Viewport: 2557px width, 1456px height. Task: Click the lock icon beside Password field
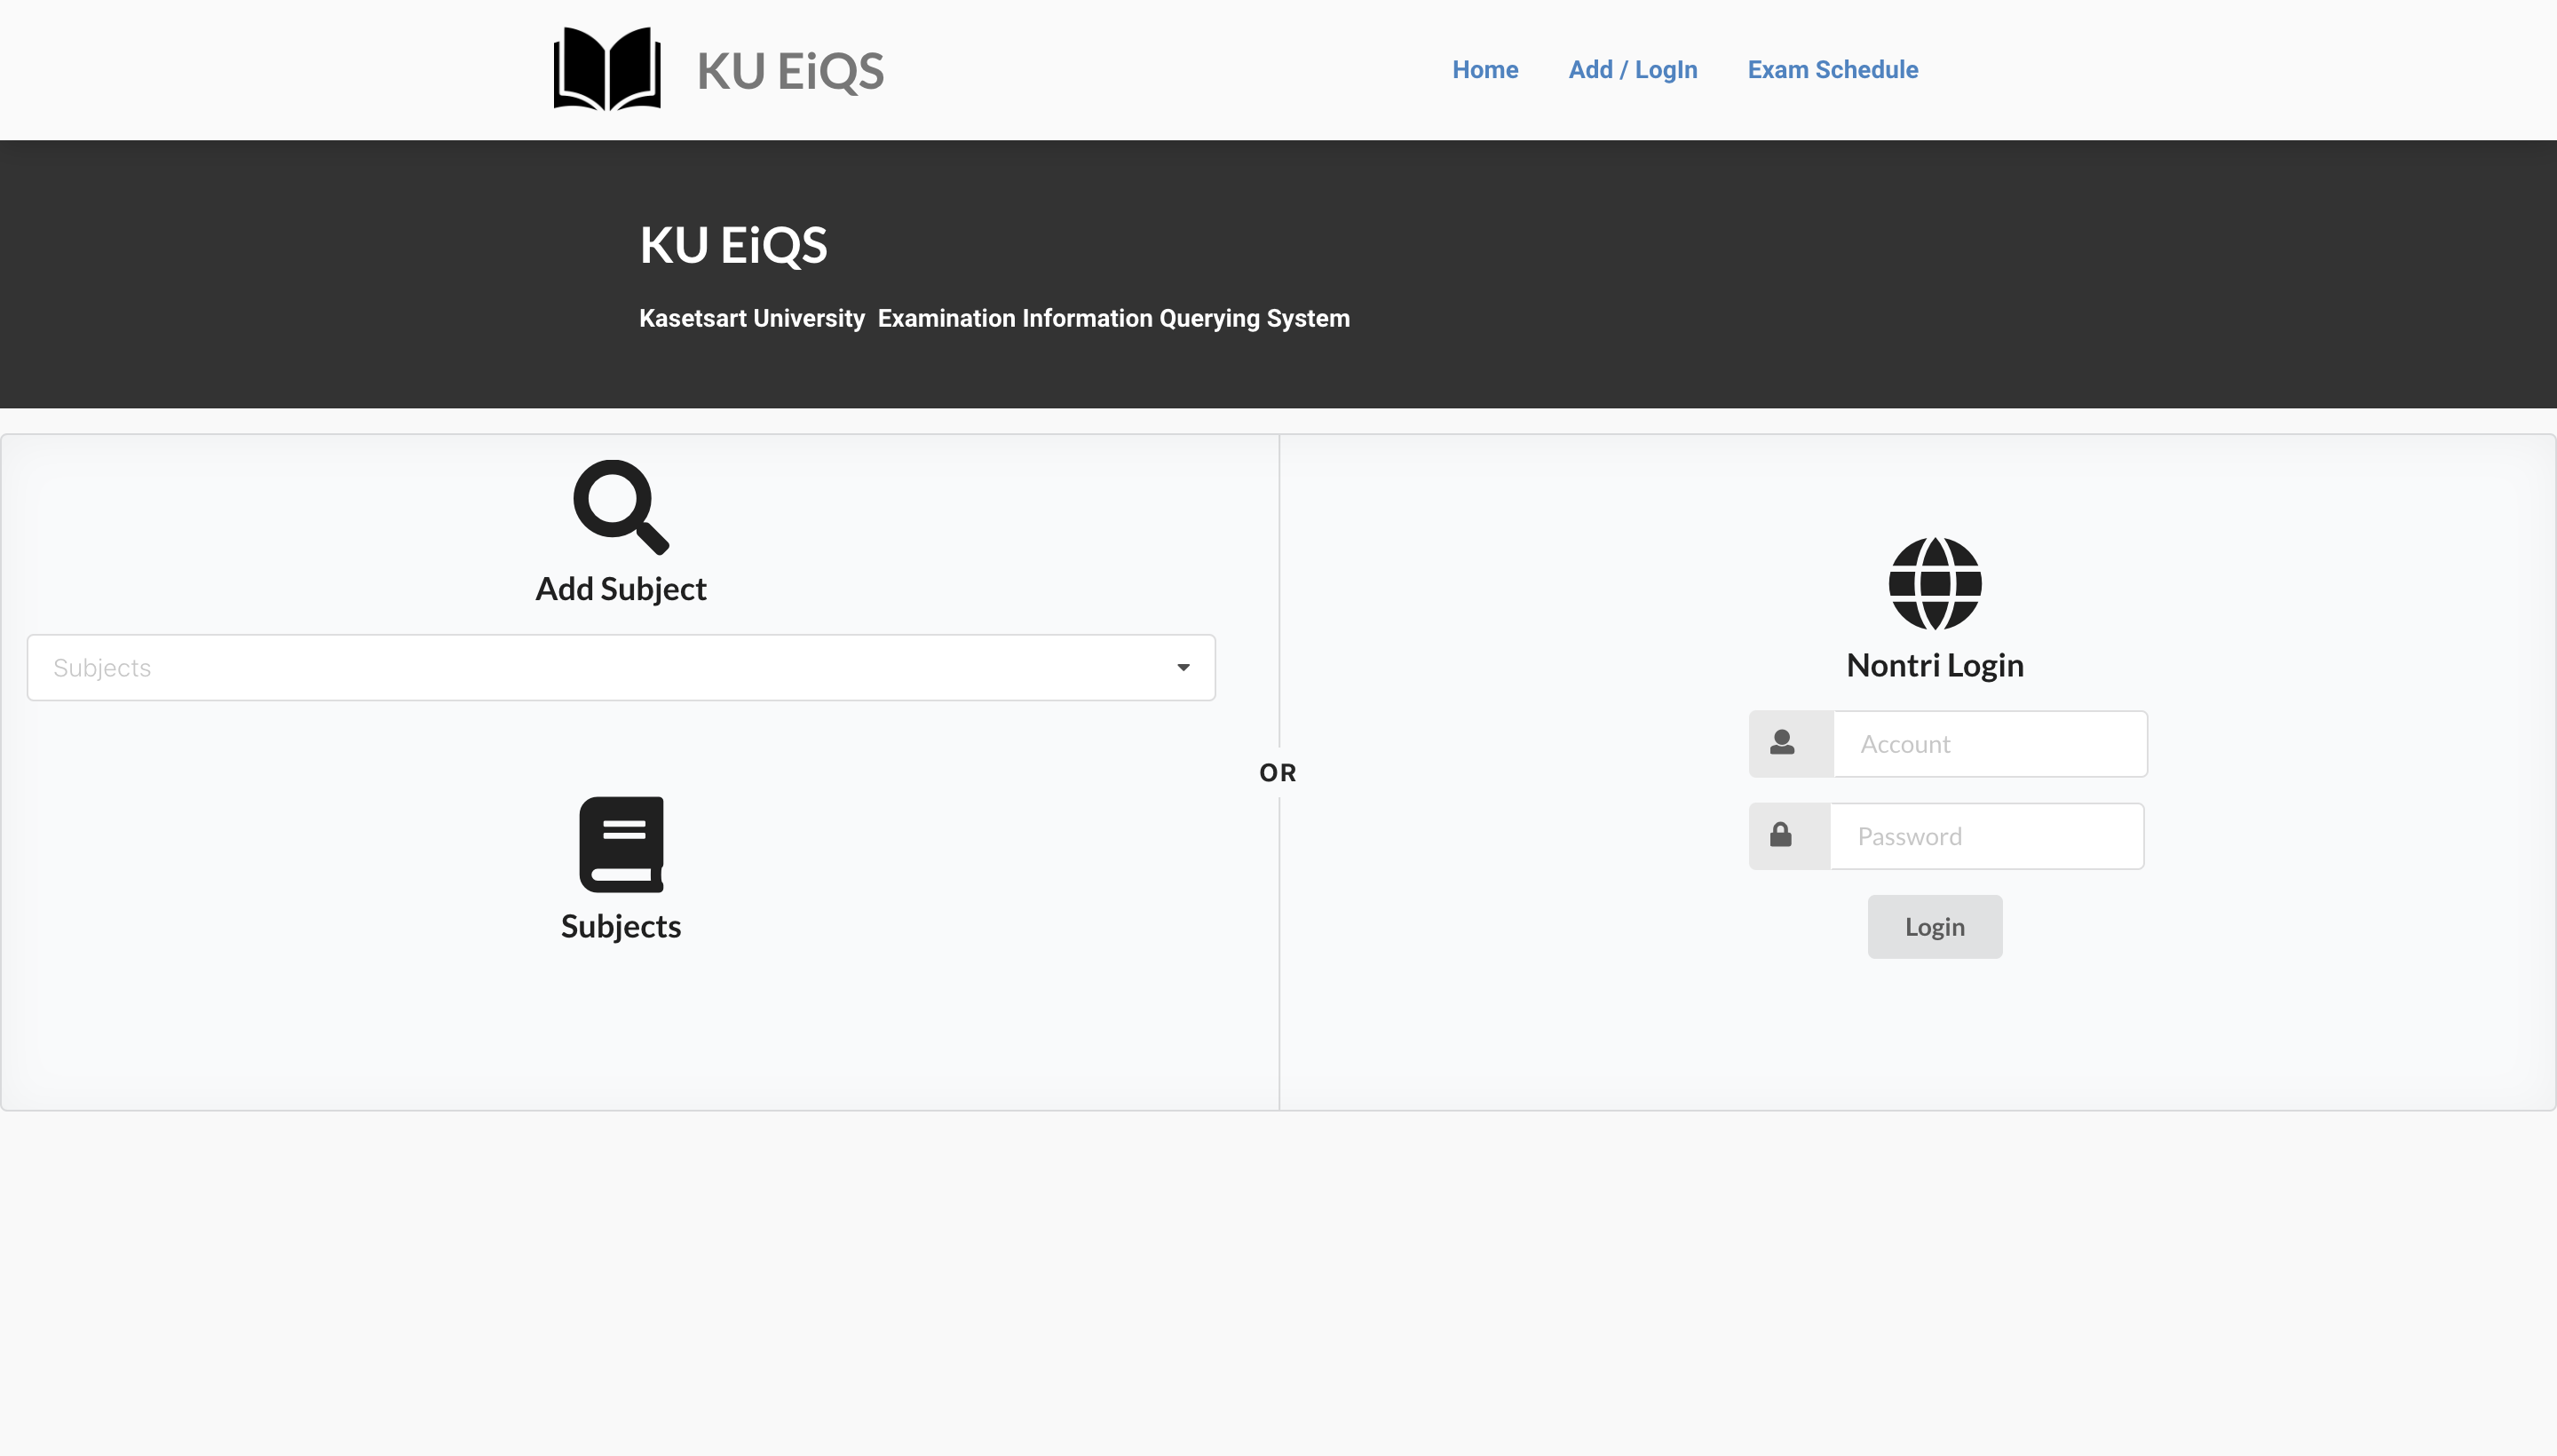(x=1781, y=834)
